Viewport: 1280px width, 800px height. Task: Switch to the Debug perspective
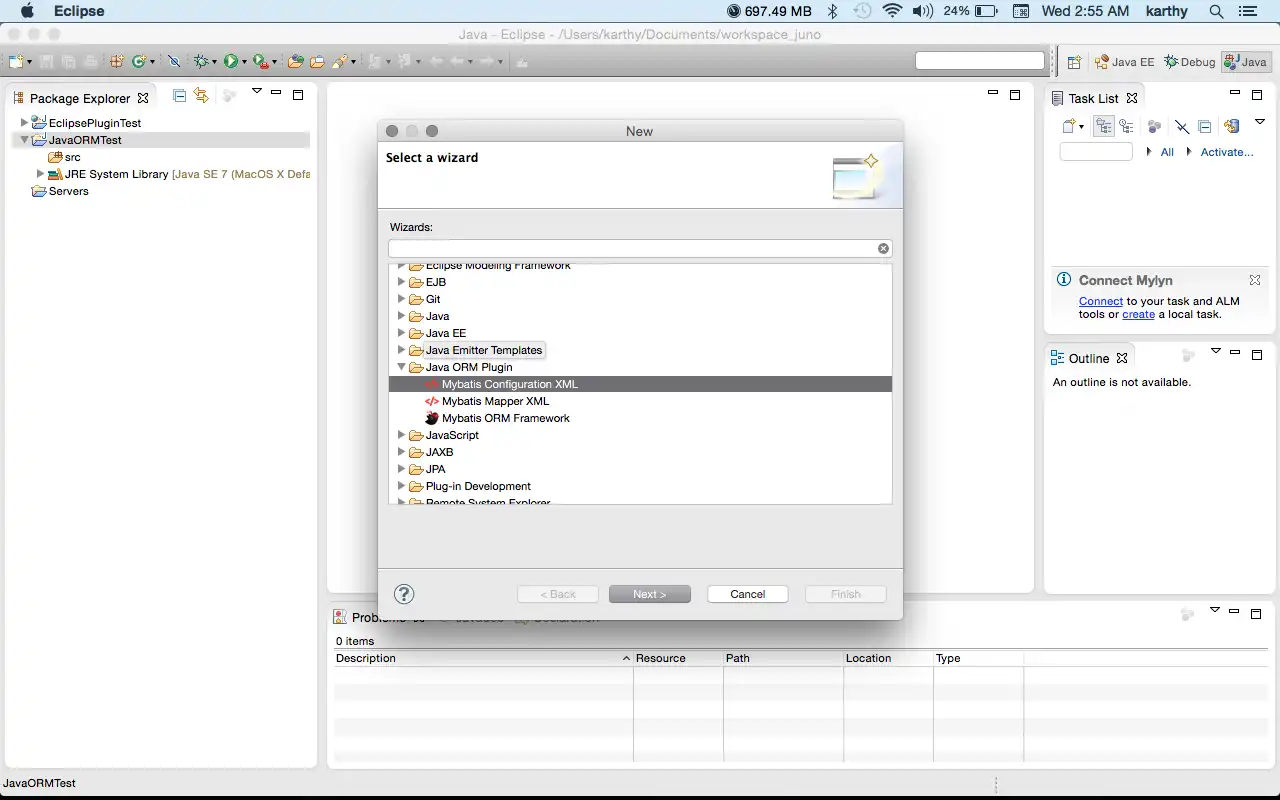coord(1189,62)
